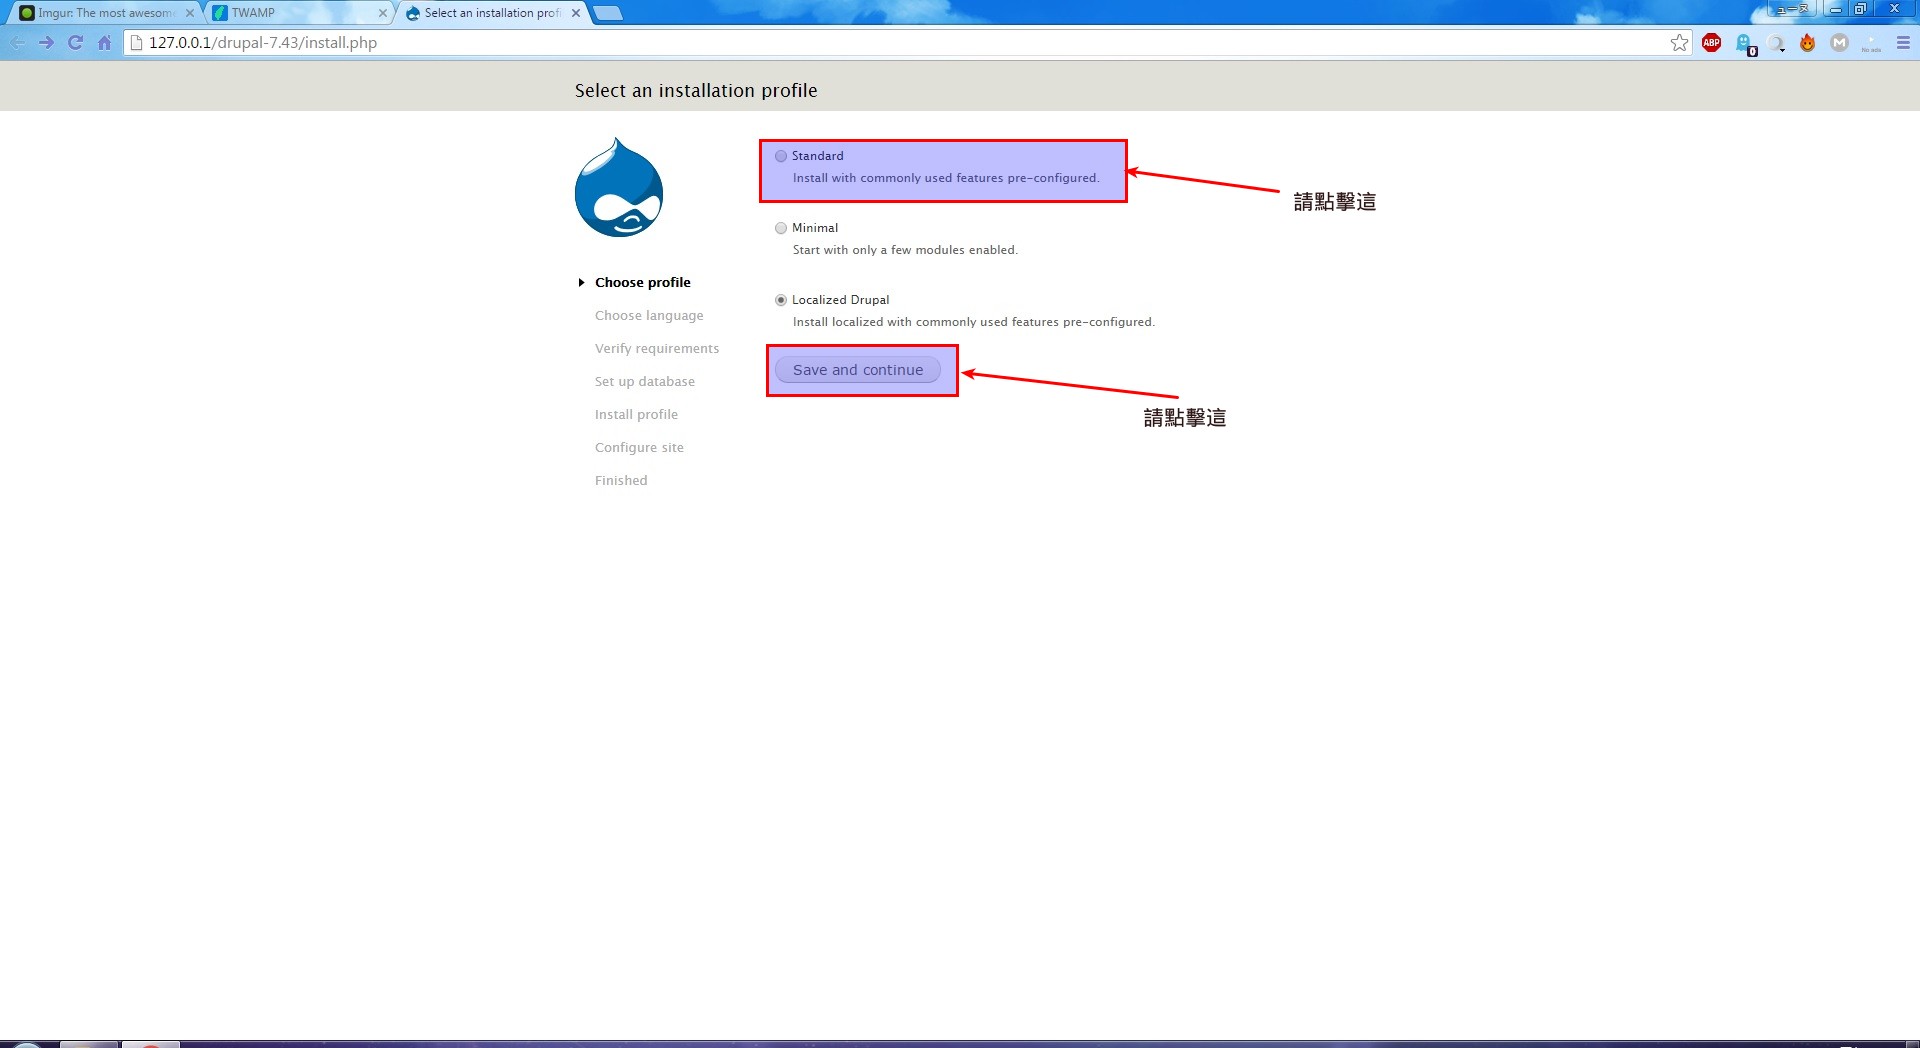Click the Configure site step
1920x1048 pixels.
[x=639, y=448]
